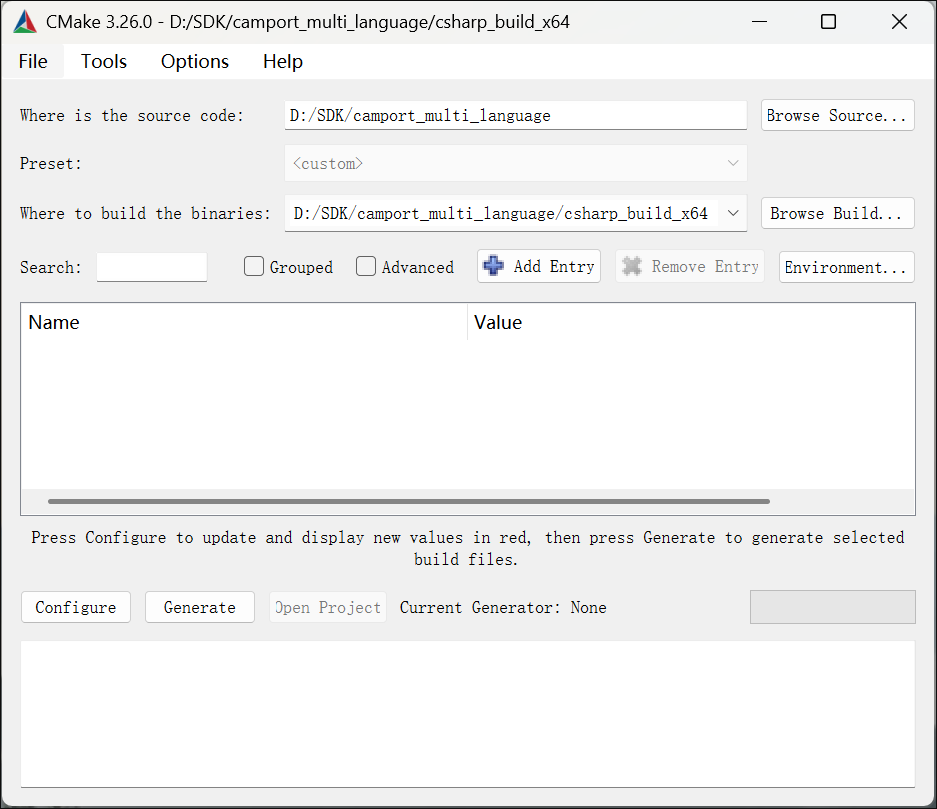Open the Tools menu
The width and height of the screenshot is (937, 809).
(104, 62)
